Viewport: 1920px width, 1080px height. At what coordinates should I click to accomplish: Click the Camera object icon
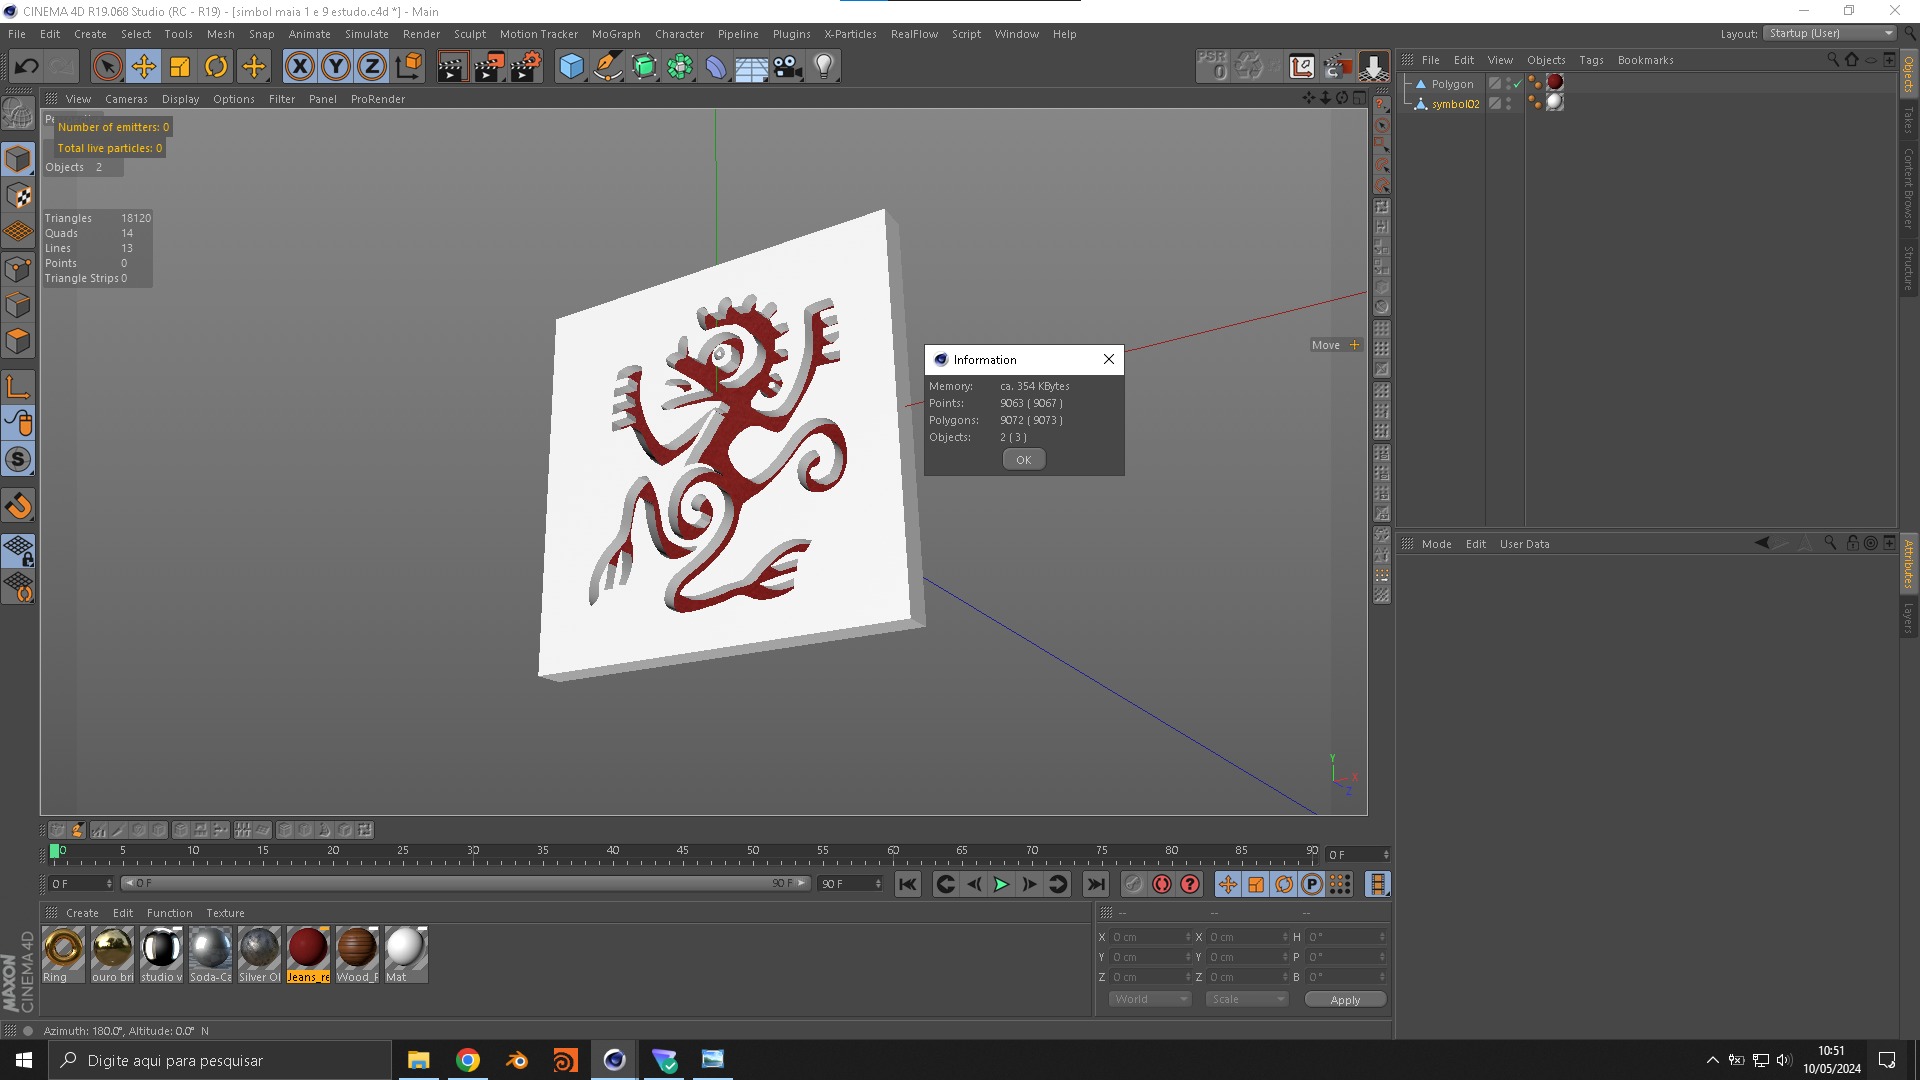pos(788,67)
